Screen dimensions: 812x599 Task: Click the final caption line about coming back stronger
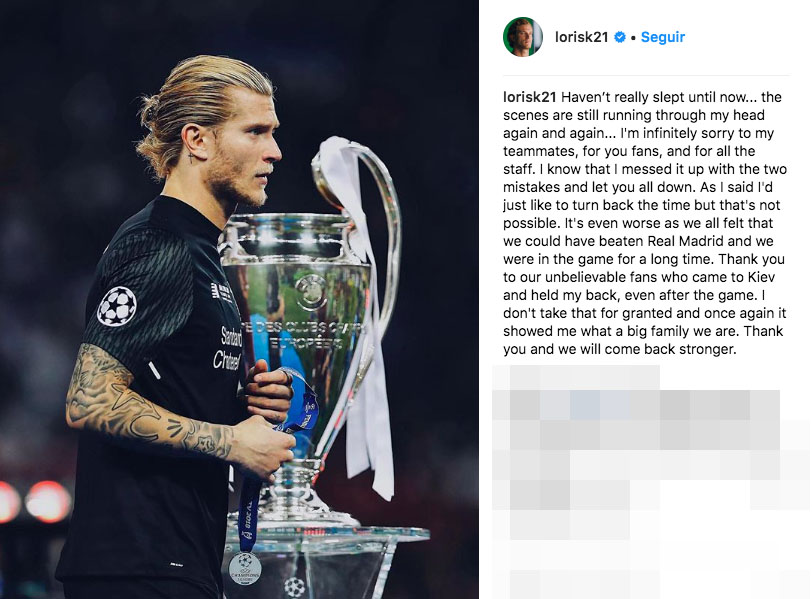[x=619, y=349]
